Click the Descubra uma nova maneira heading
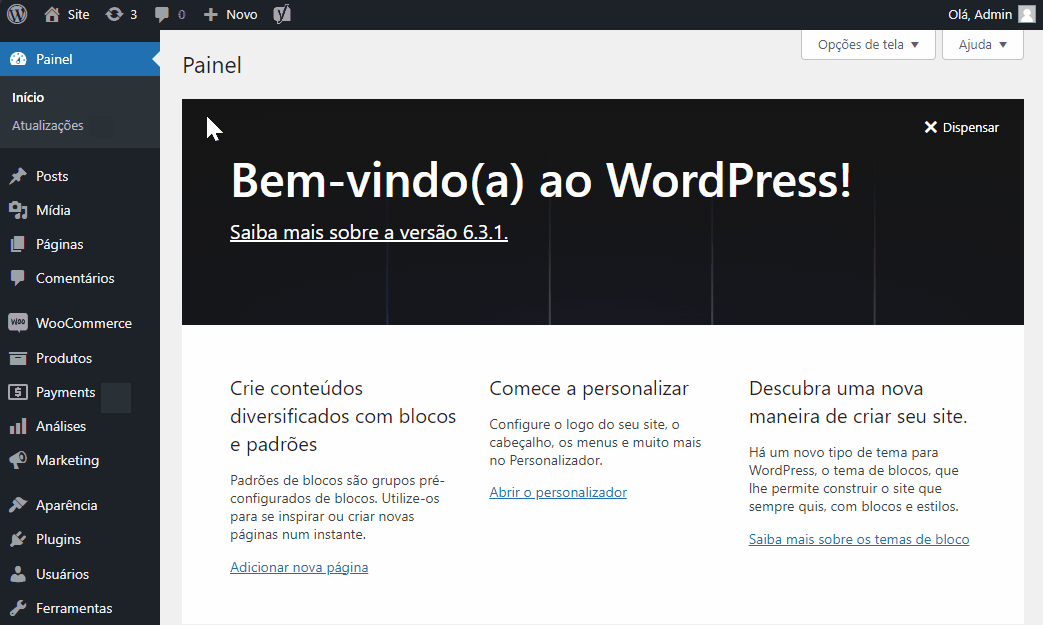1043x625 pixels. (x=857, y=402)
